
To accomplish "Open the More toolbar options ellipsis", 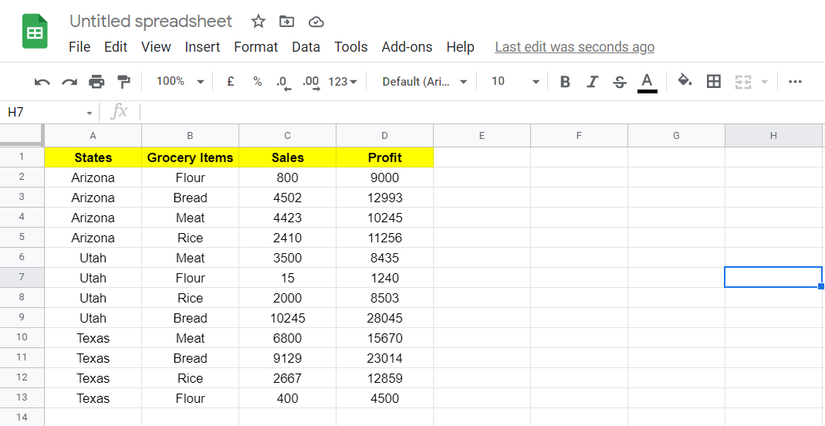I will tap(795, 82).
